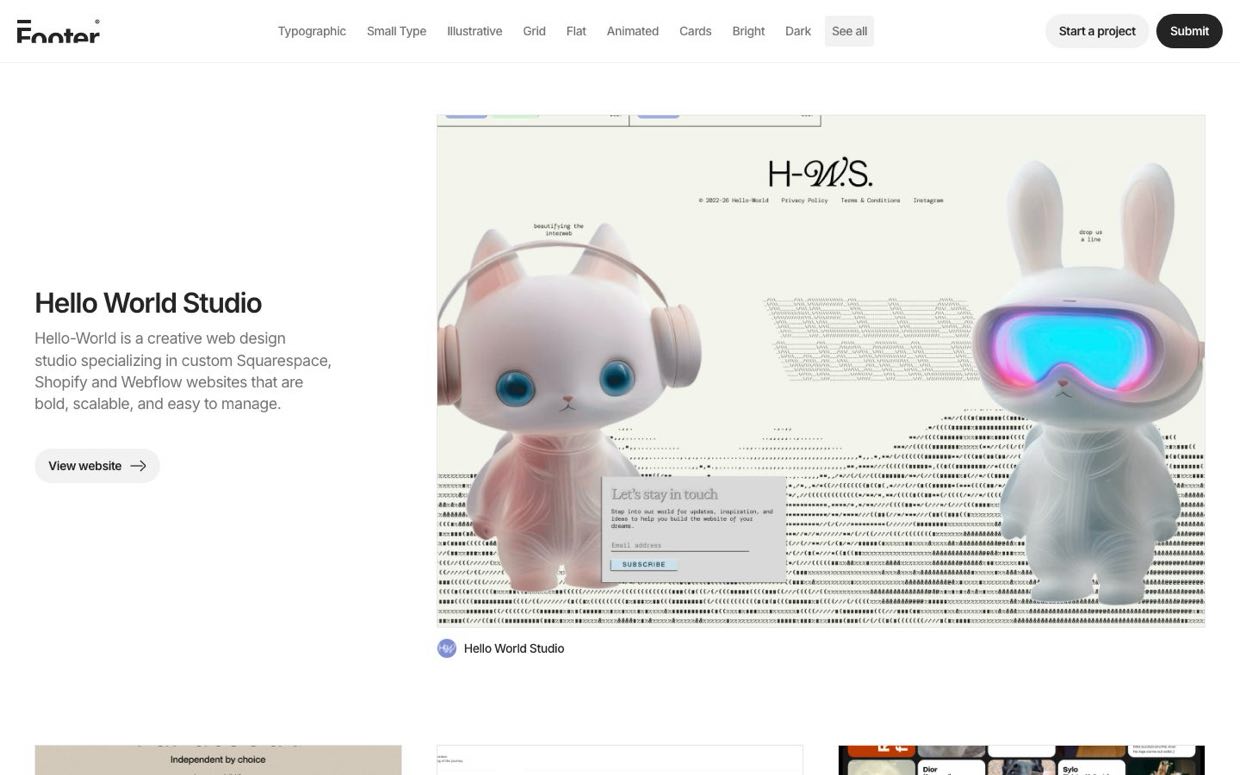
Task: Filter by Typographic category
Action: [x=312, y=31]
